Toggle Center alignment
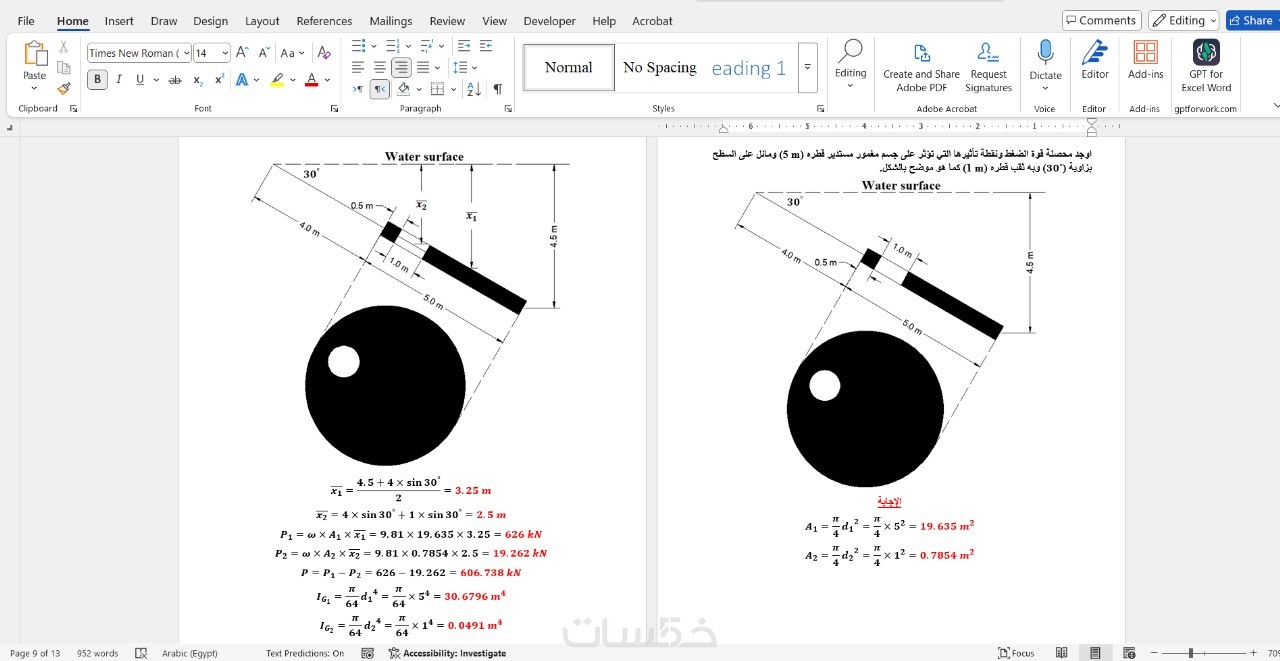The width and height of the screenshot is (1280, 661). pos(380,67)
